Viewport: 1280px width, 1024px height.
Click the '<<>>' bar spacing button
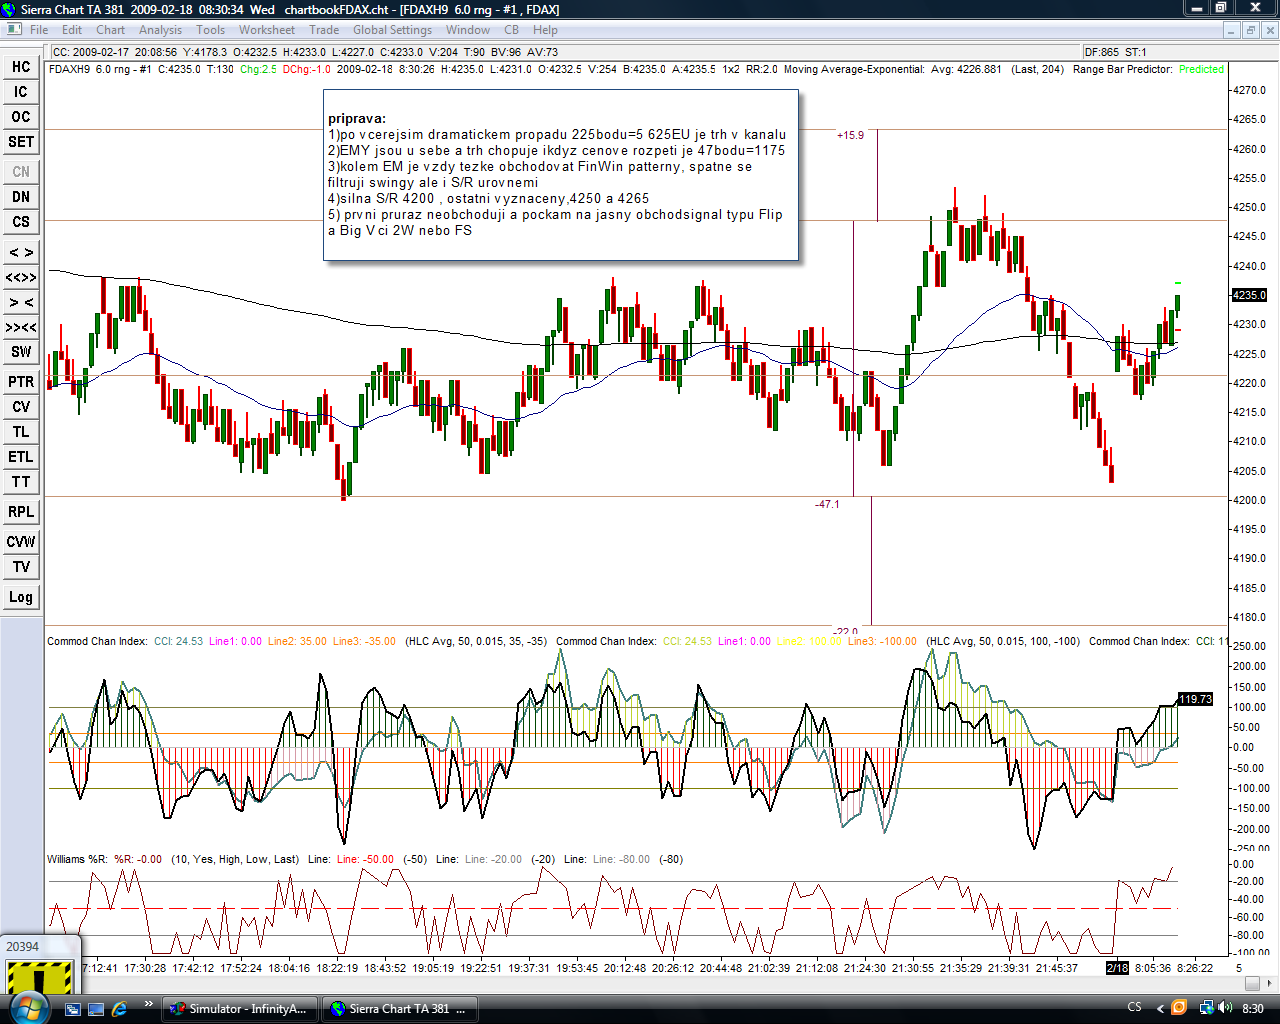tap(21, 277)
